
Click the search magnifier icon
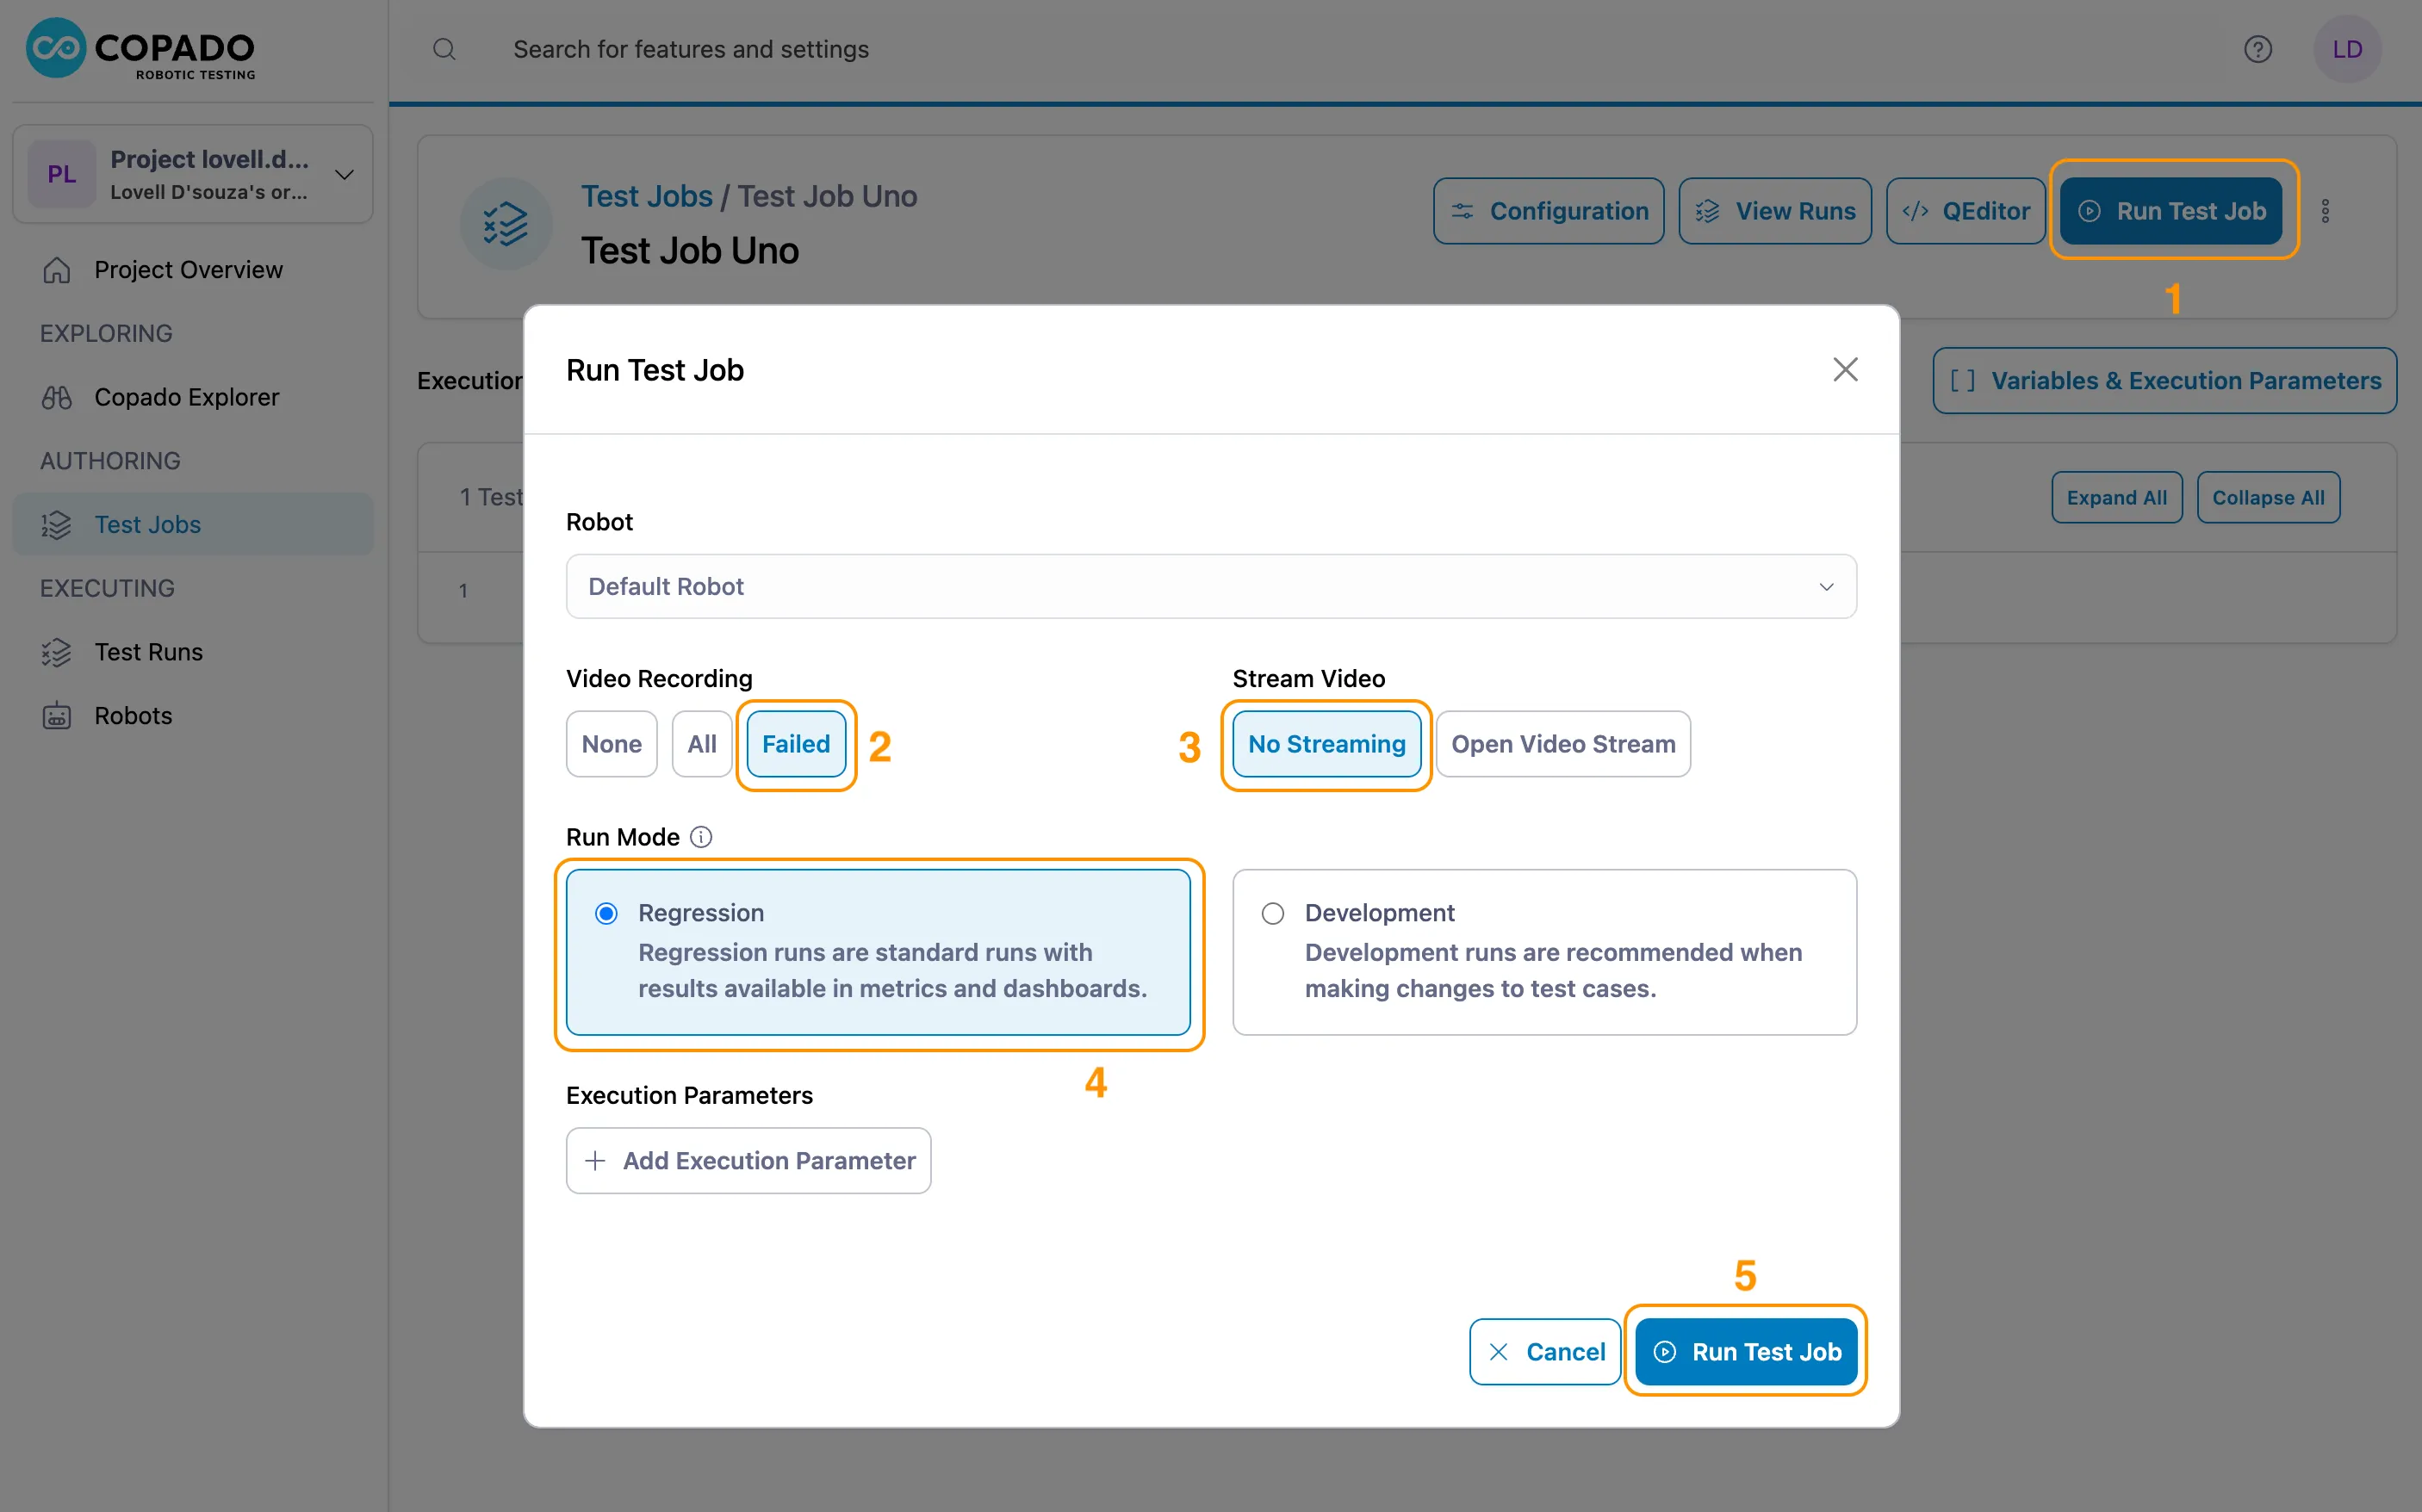pos(444,49)
